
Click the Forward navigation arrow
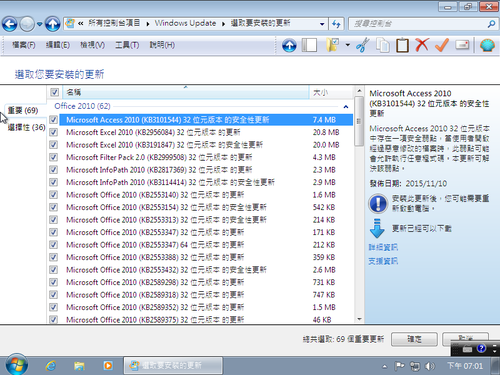(x=27, y=24)
